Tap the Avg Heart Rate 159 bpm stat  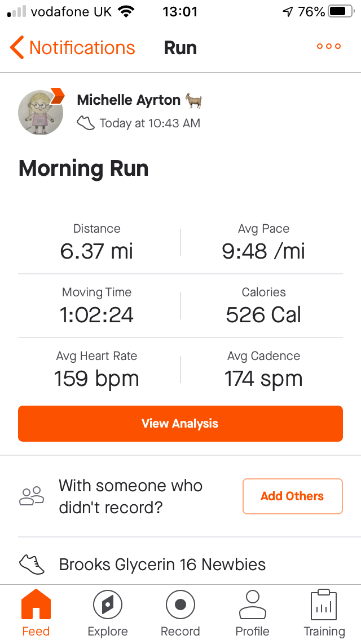(x=97, y=369)
